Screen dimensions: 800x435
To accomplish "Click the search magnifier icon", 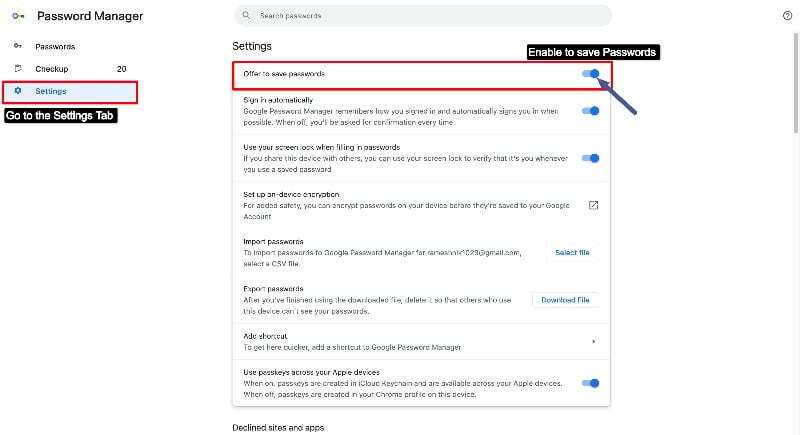I will coord(246,15).
